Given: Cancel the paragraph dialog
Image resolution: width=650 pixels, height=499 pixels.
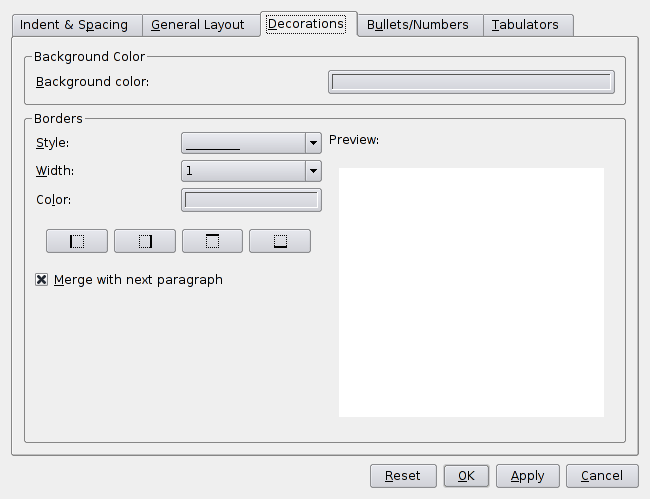Looking at the screenshot, I should [x=602, y=476].
